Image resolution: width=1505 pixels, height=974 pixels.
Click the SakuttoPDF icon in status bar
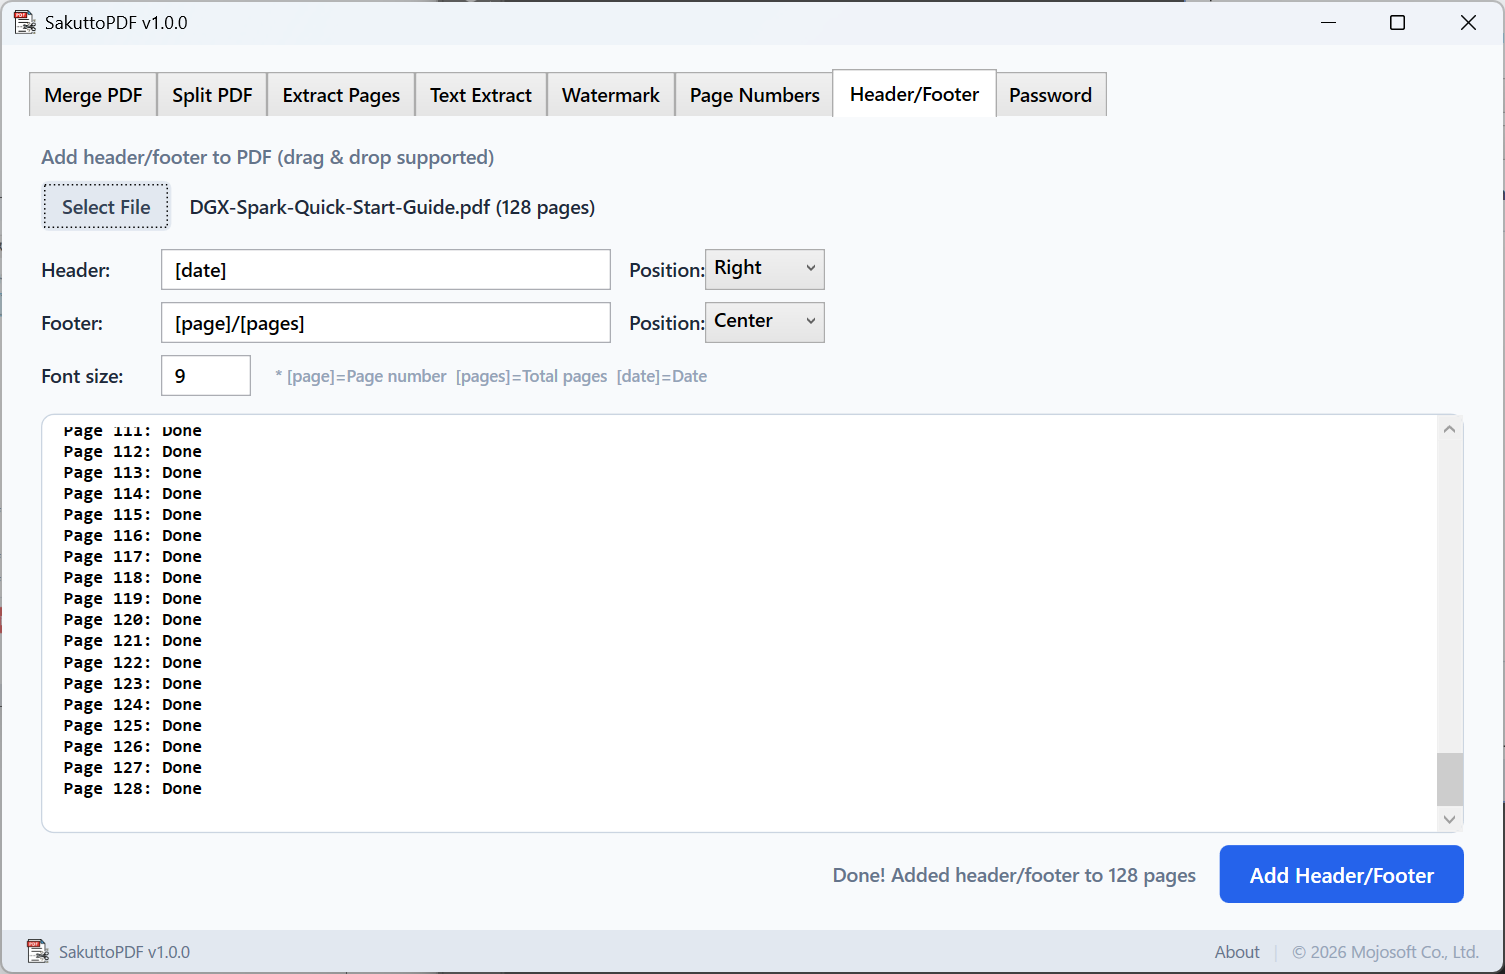coord(37,951)
